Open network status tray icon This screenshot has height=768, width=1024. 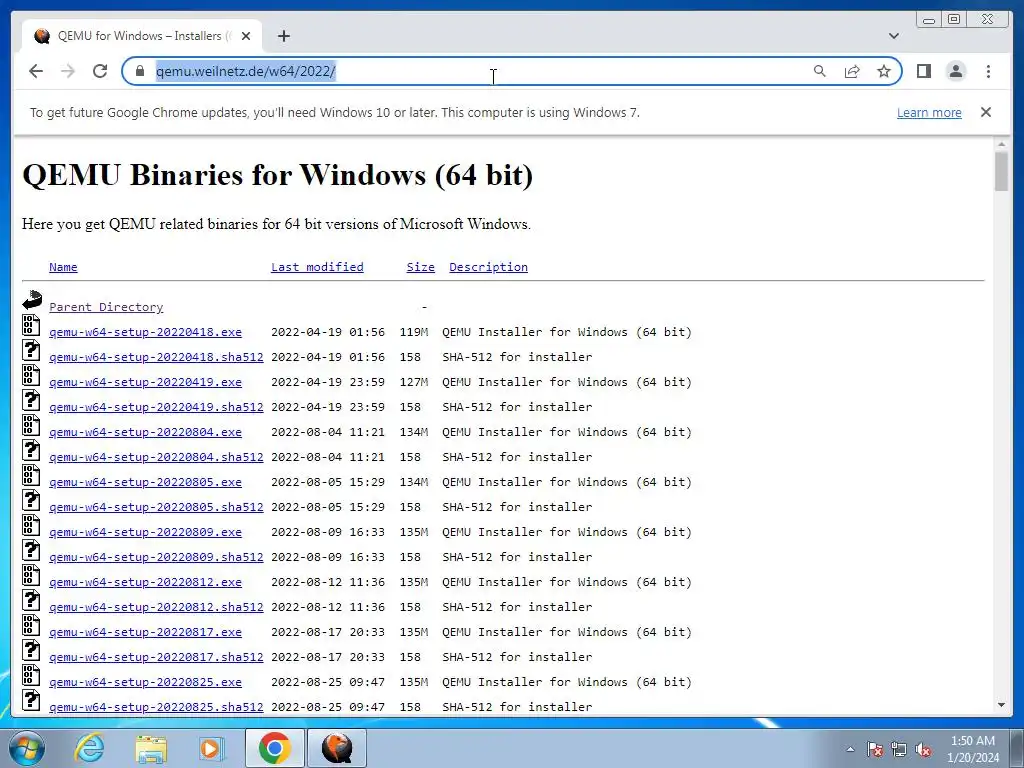click(x=899, y=749)
